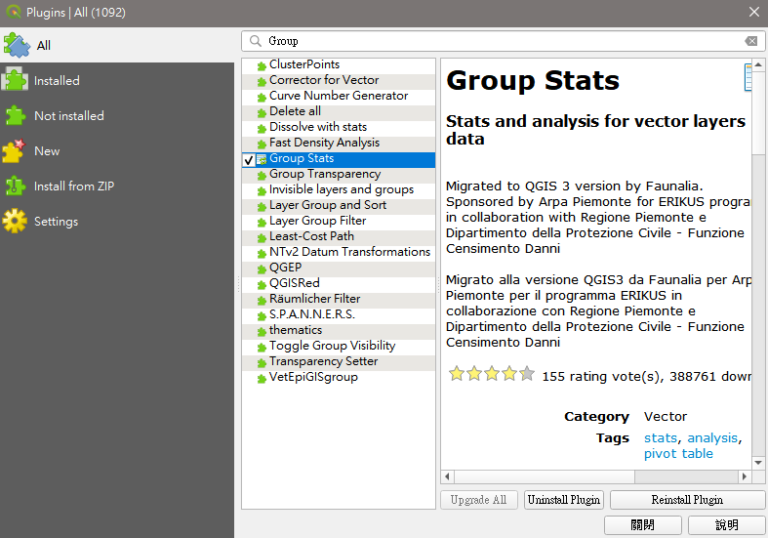
Task: Open the Installed tab
Action: click(57, 81)
